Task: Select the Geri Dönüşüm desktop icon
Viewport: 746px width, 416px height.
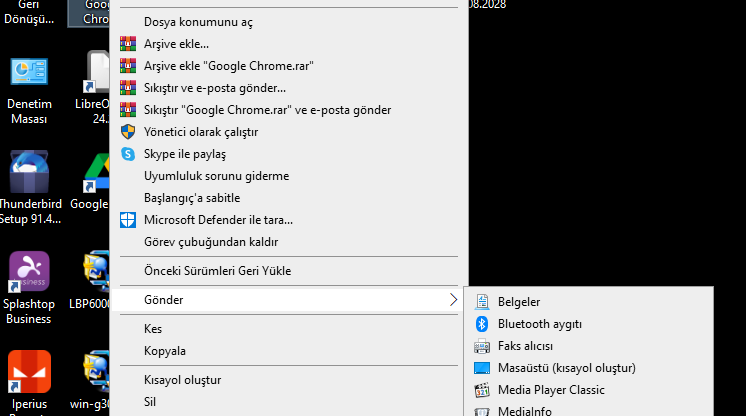Action: tap(29, 12)
